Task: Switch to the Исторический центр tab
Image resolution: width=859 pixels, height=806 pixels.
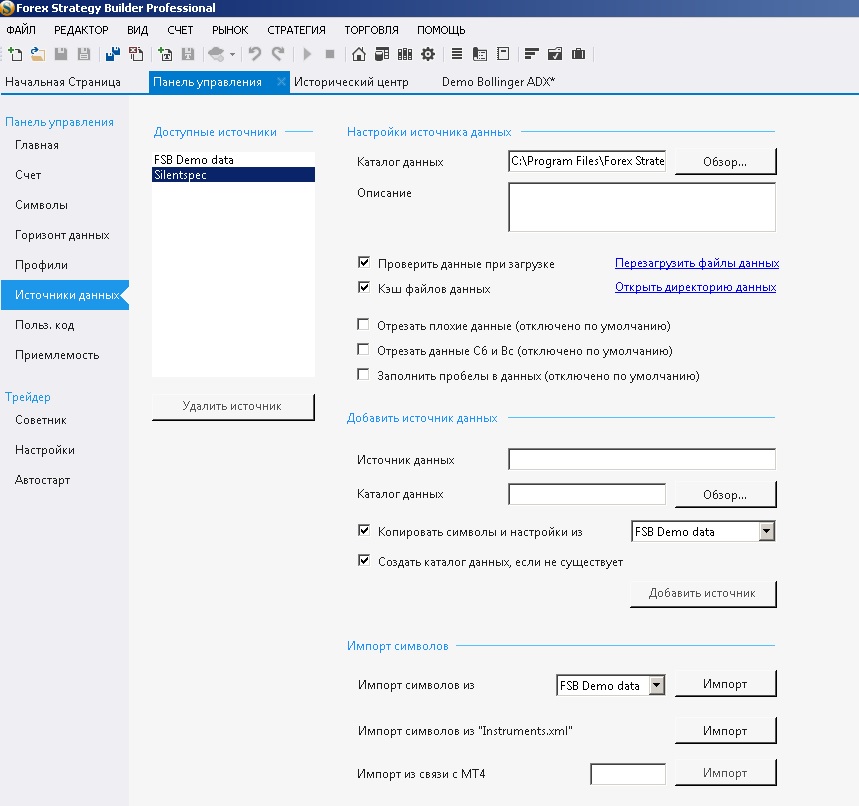Action: 351,82
